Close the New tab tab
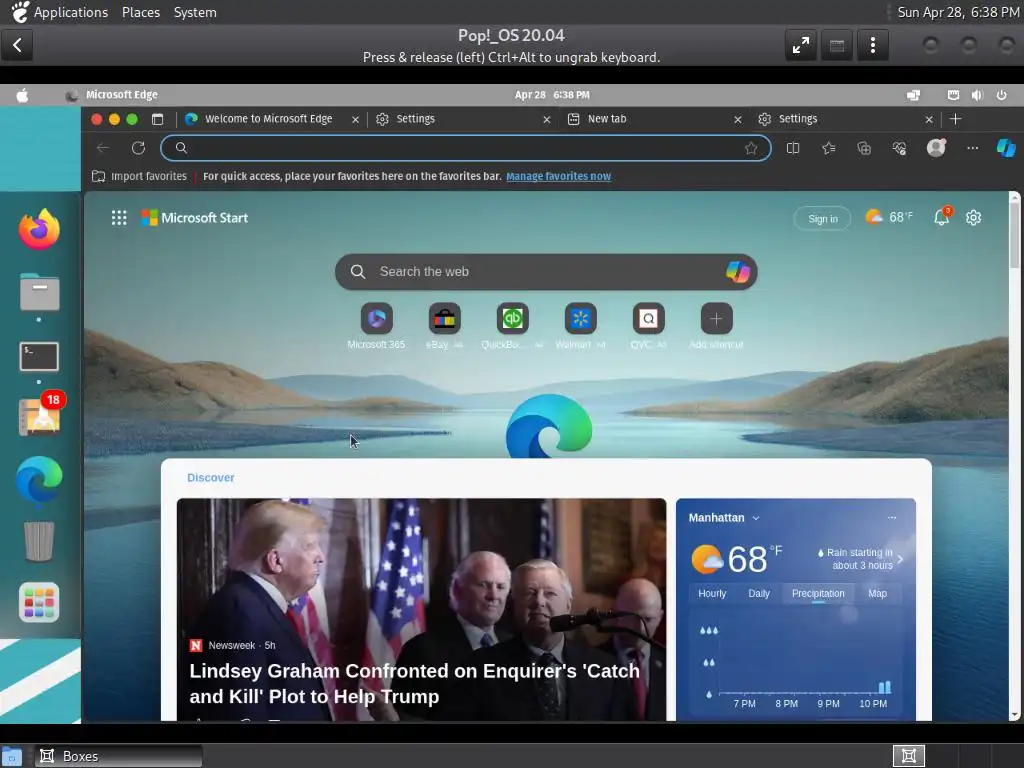 pyautogui.click(x=737, y=120)
